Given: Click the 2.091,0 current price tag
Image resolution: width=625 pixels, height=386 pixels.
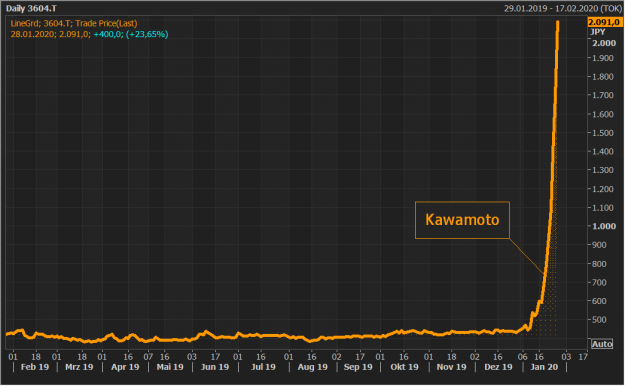Looking at the screenshot, I should [605, 22].
